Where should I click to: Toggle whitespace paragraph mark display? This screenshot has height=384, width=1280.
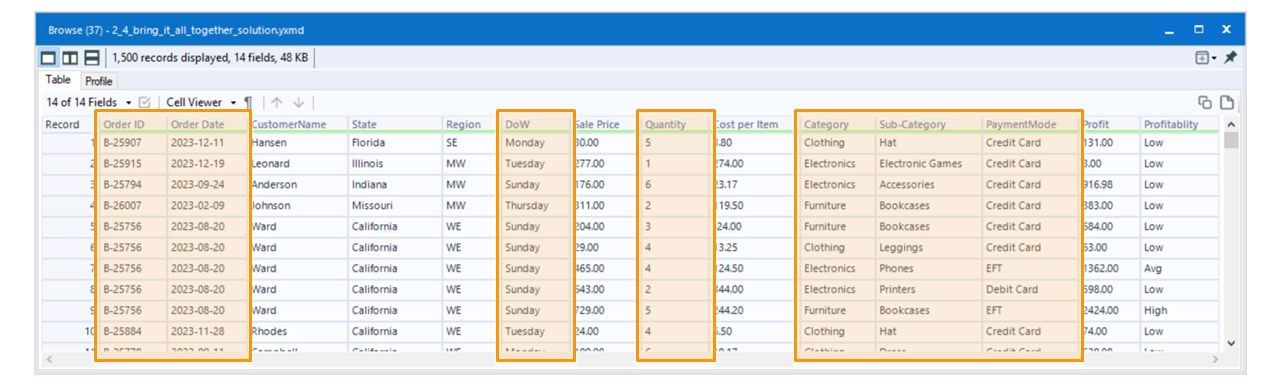click(x=248, y=102)
